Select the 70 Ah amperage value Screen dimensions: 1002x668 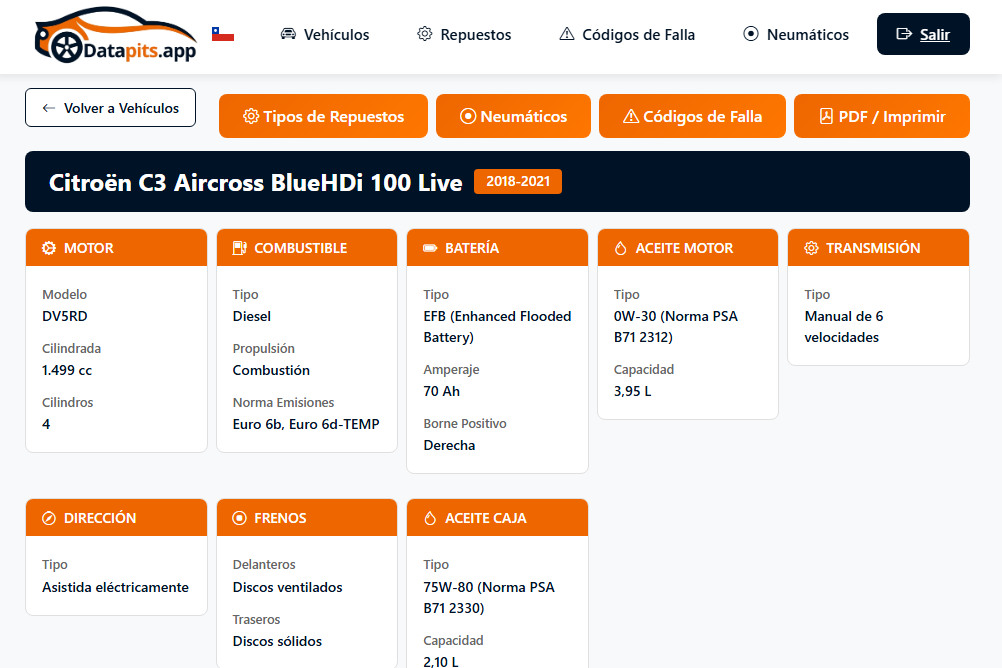click(x=442, y=391)
